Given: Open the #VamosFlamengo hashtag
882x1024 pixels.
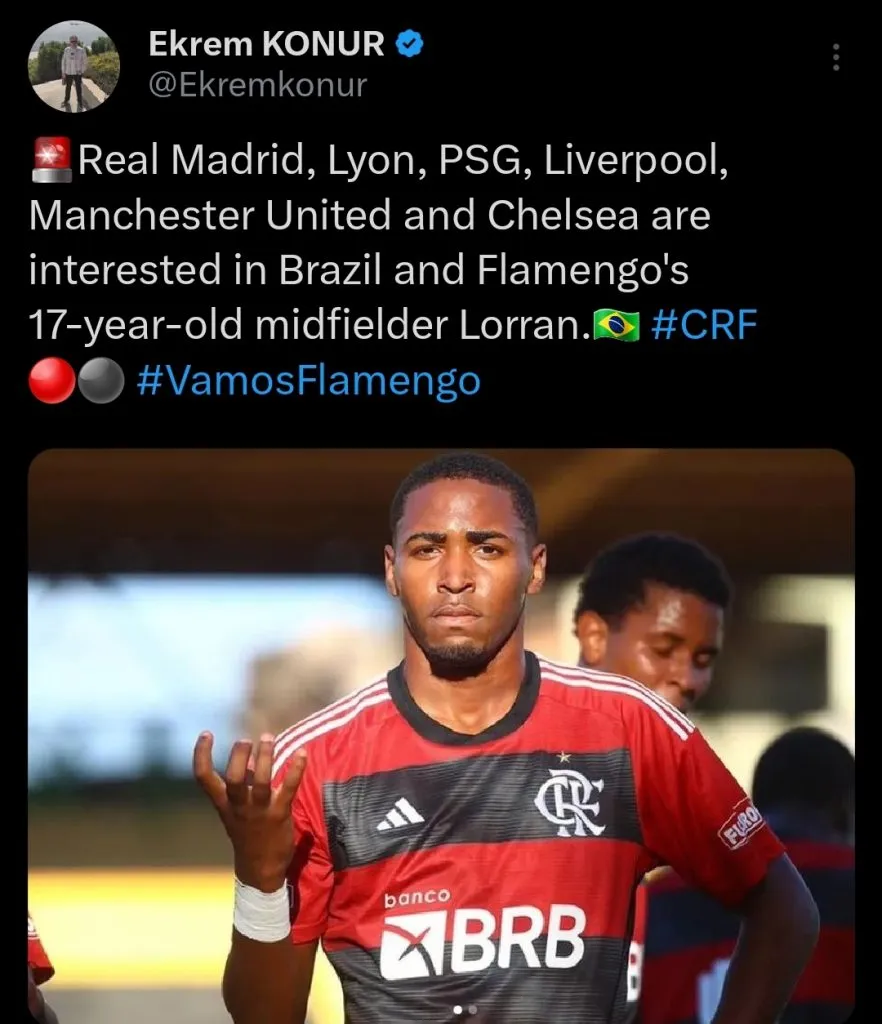Looking at the screenshot, I should coord(309,380).
